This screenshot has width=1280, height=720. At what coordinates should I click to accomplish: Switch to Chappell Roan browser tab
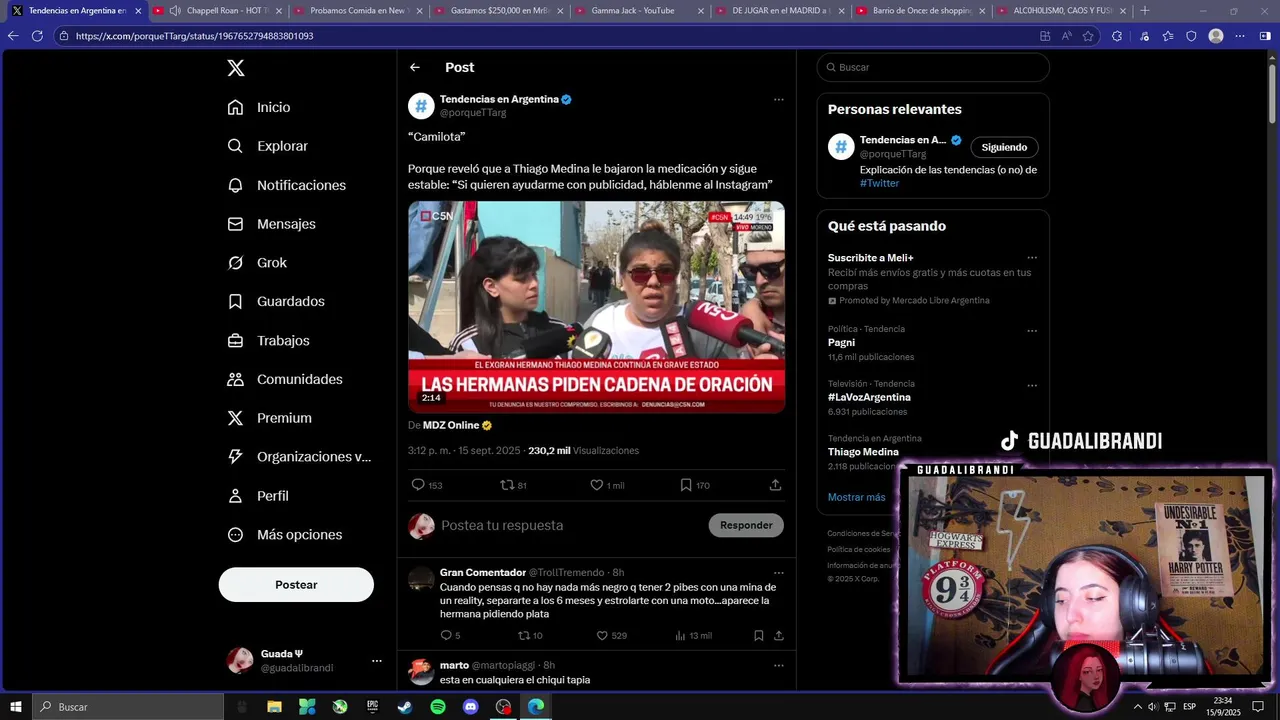[218, 10]
